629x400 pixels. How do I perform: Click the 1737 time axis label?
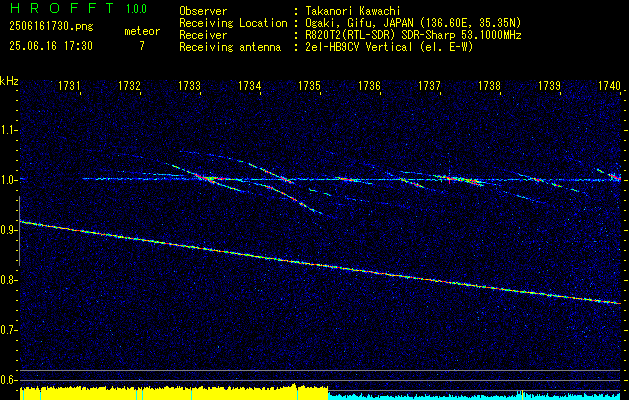[x=429, y=86]
